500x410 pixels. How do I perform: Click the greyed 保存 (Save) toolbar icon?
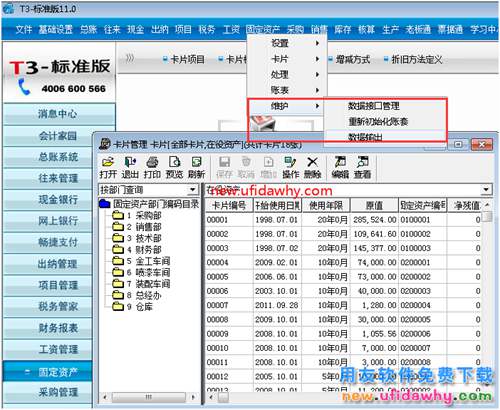pyautogui.click(x=224, y=167)
